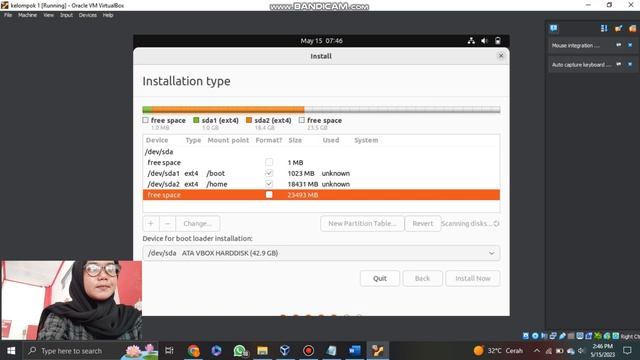Toggle Format checkbox for /dev/sda2

click(x=269, y=184)
